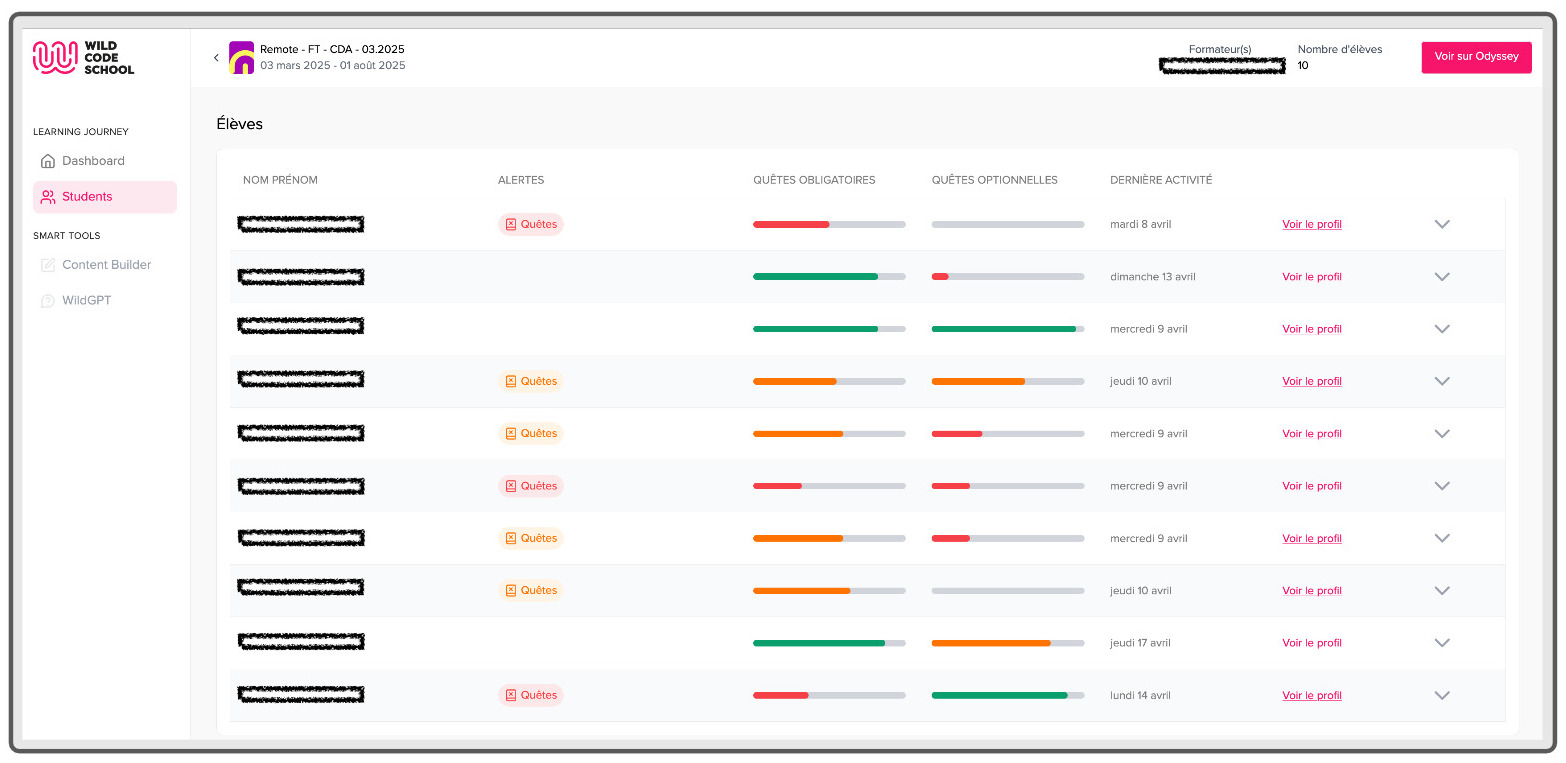Expand the lundi 14 avril student row

tap(1442, 695)
